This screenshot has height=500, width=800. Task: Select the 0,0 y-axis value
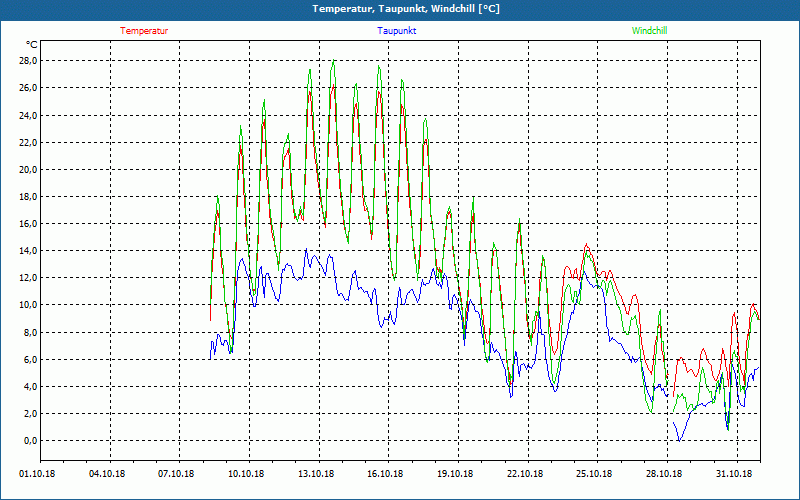pyautogui.click(x=30, y=440)
